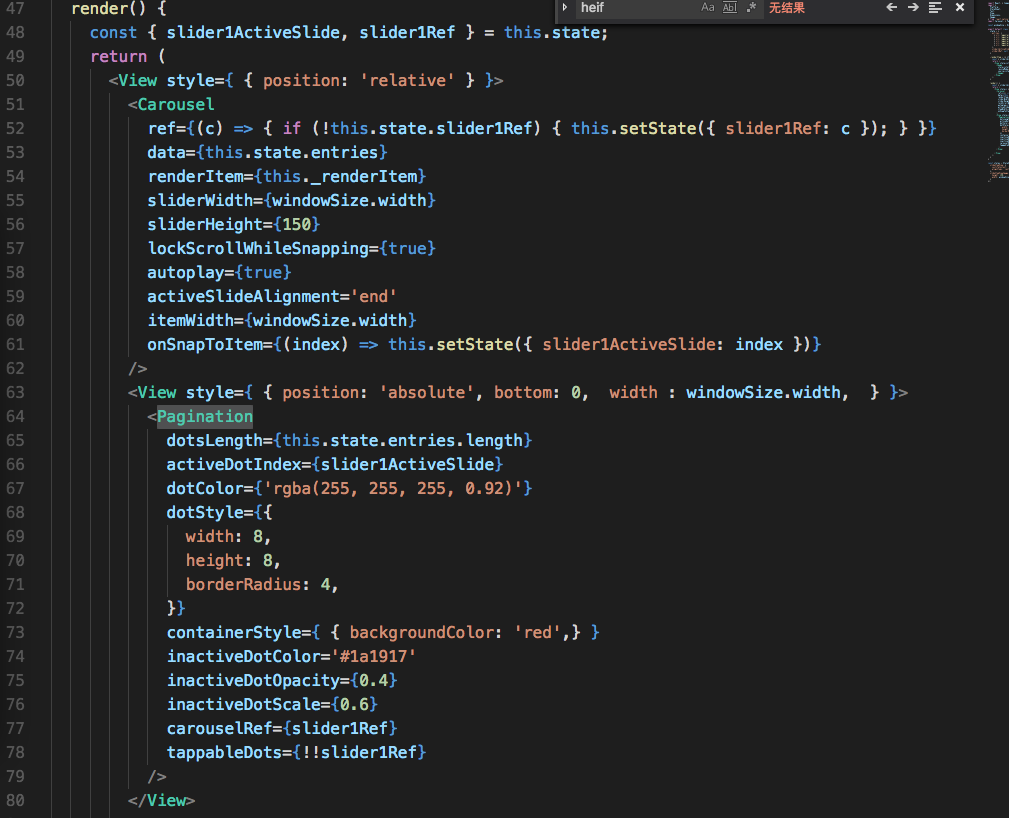Click 'itemWidth' attribute text
This screenshot has width=1009, height=818.
tap(190, 321)
